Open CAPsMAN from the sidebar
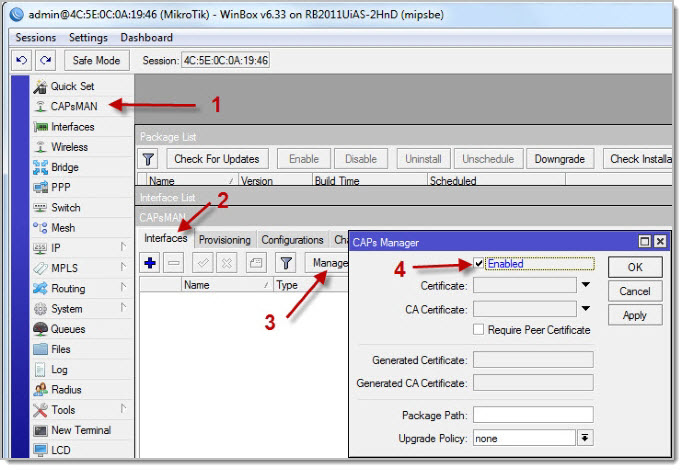The height and width of the screenshot is (470, 684). (x=72, y=106)
